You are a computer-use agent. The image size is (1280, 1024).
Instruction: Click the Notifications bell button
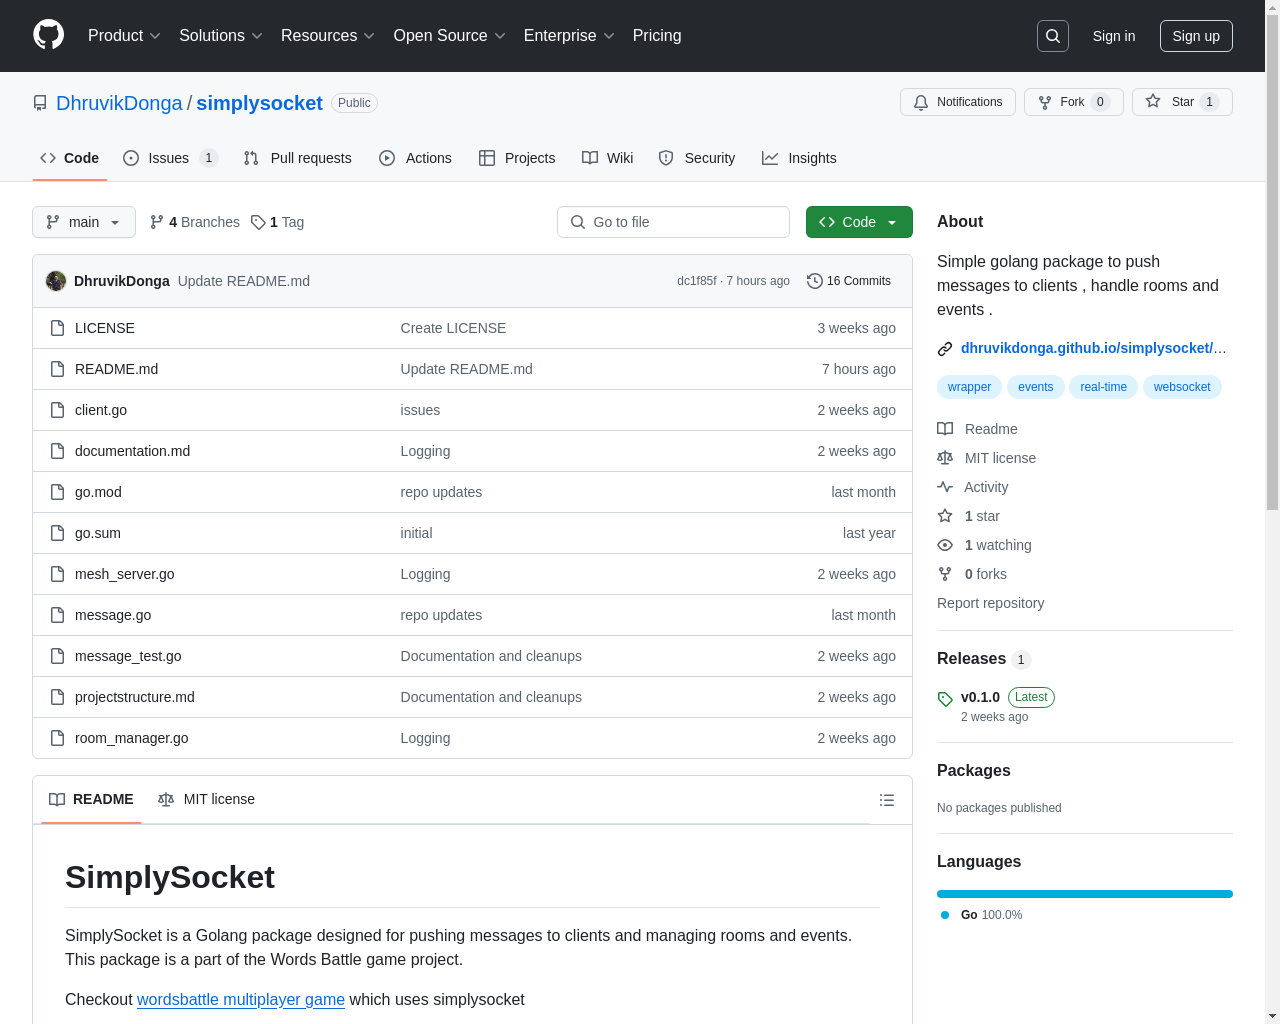point(958,102)
